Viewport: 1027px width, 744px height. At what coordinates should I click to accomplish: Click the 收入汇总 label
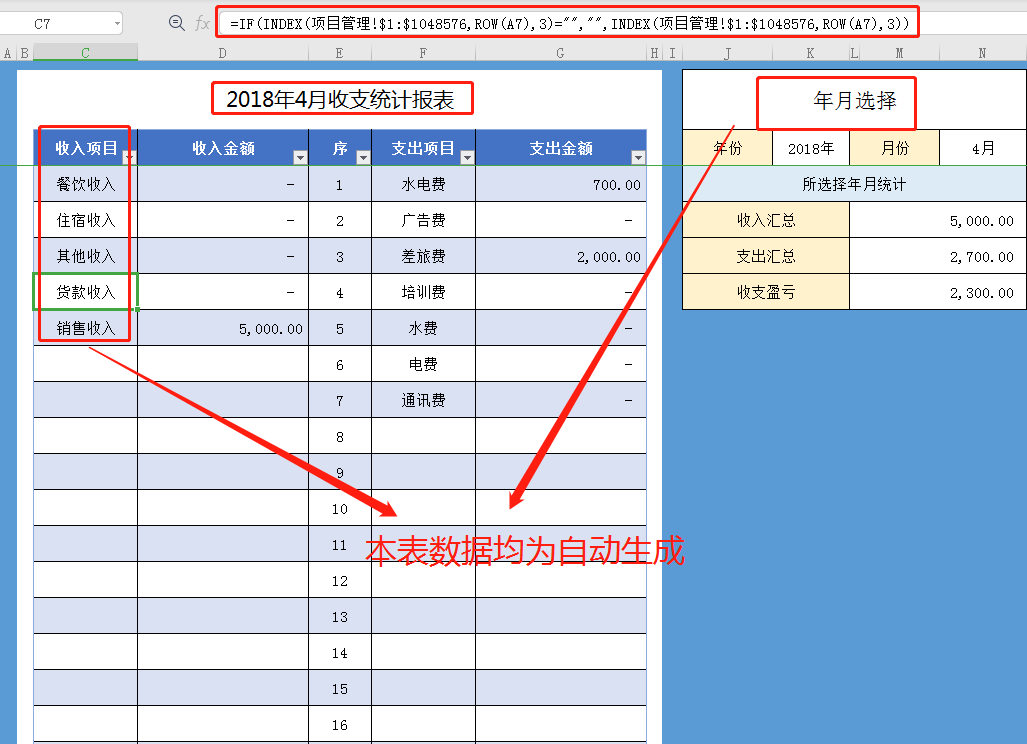[x=766, y=220]
